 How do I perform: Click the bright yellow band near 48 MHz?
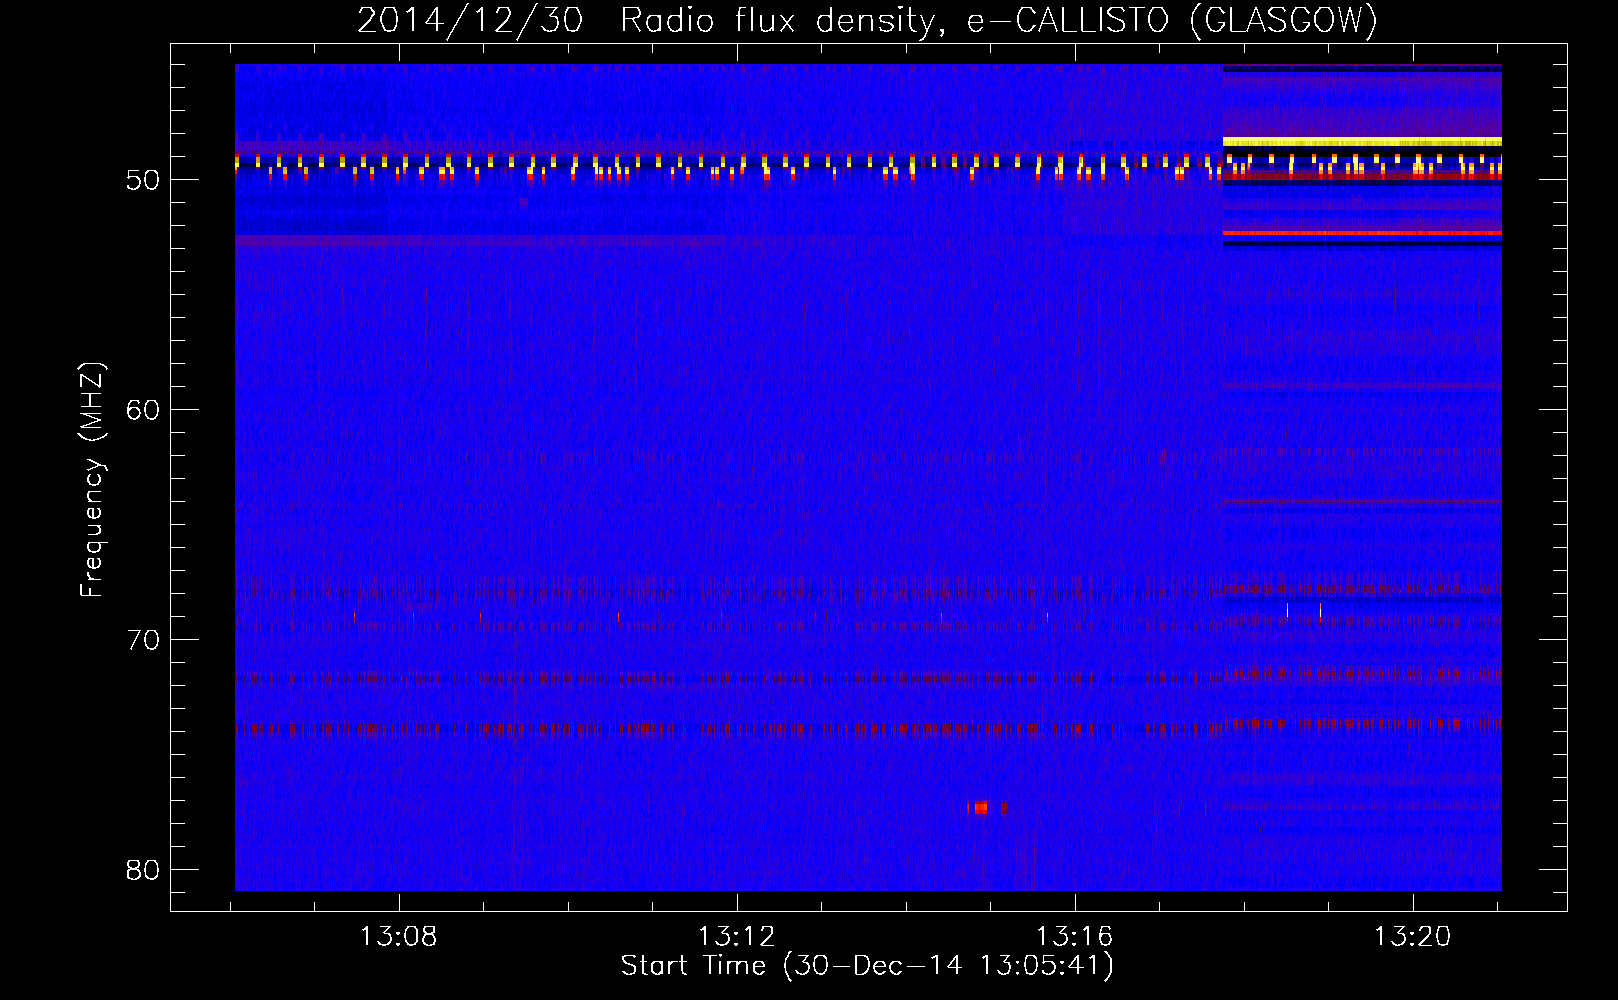[x=1362, y=142]
